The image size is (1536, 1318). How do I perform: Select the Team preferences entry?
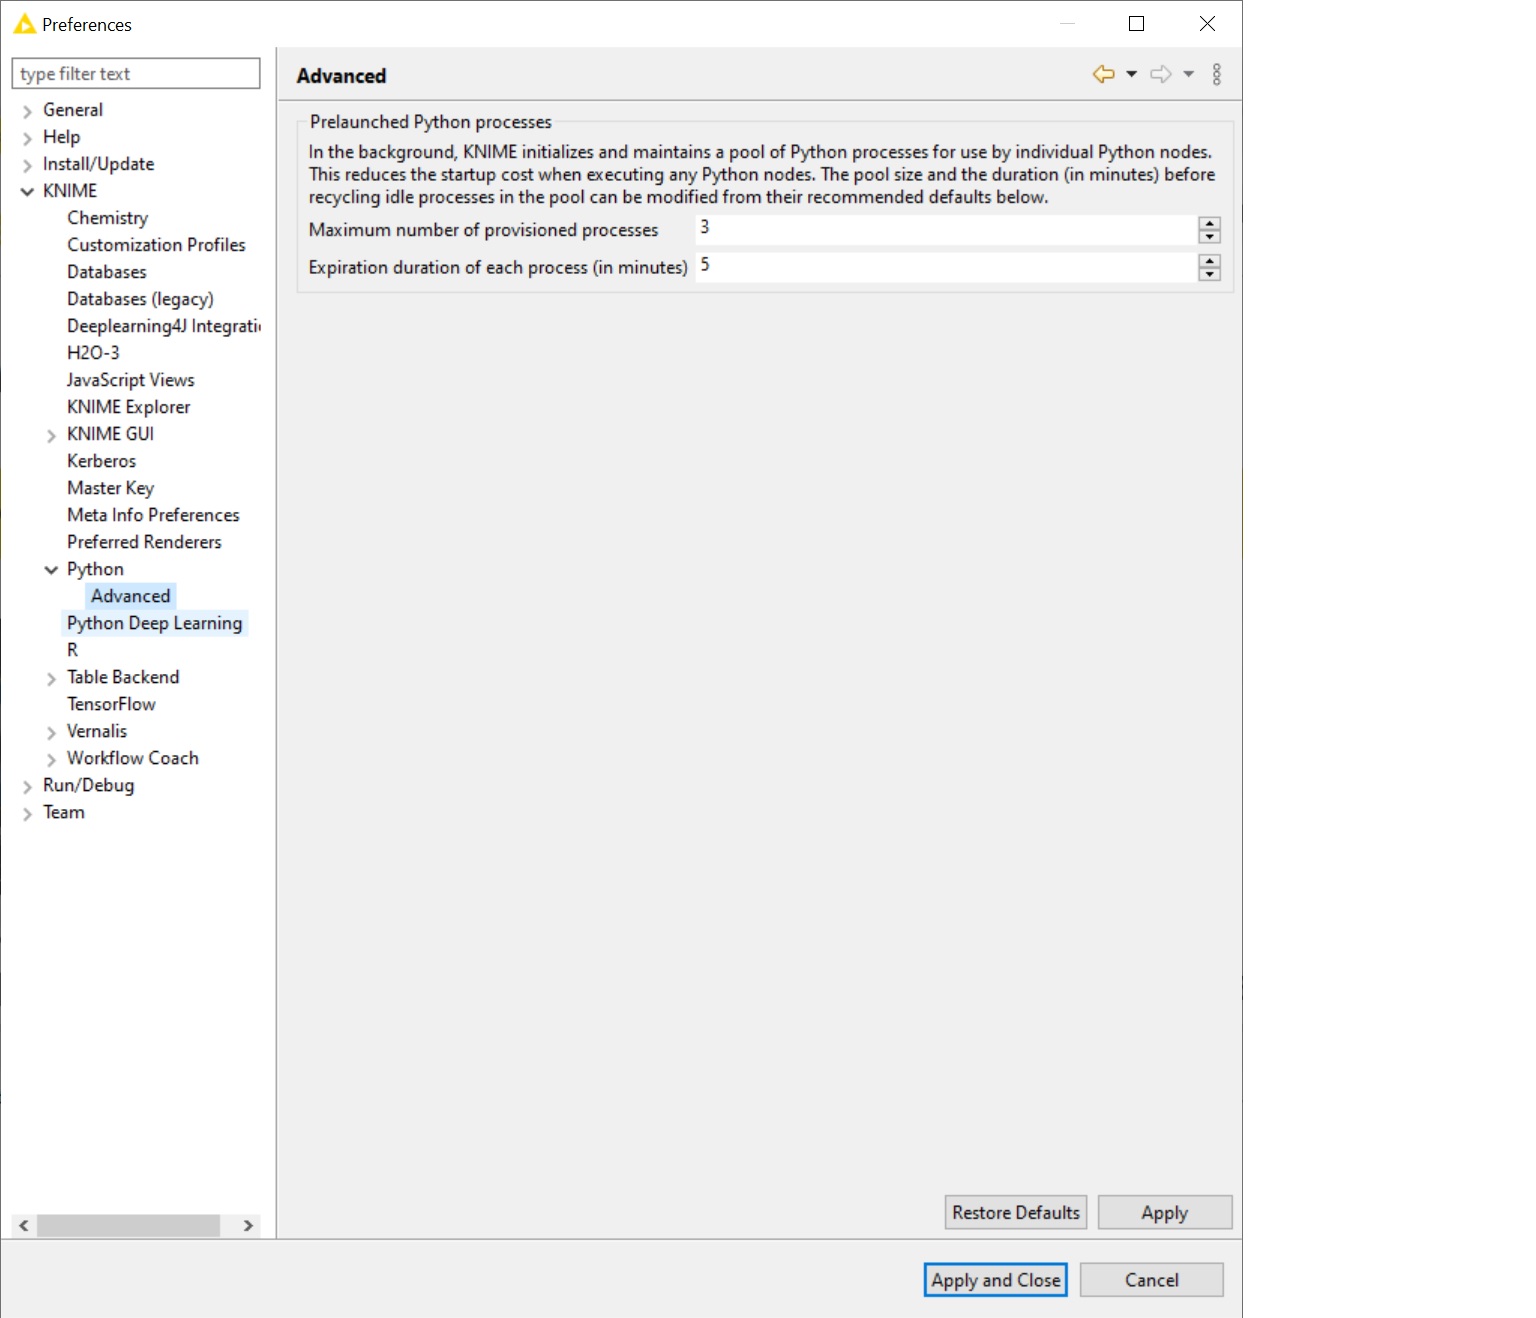pos(63,812)
